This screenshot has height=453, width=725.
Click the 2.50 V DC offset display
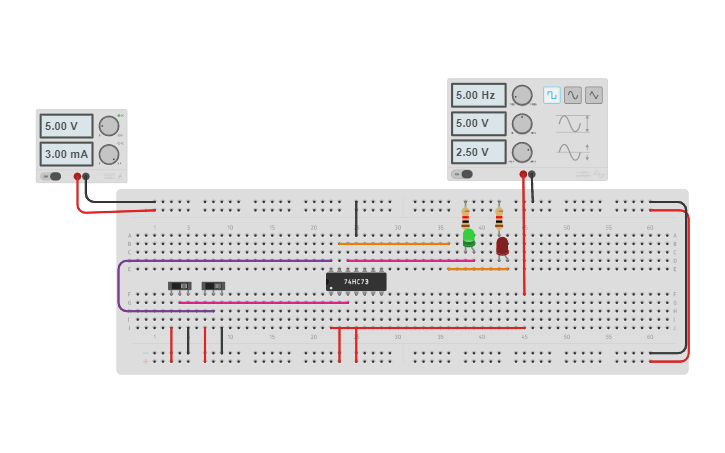click(479, 152)
